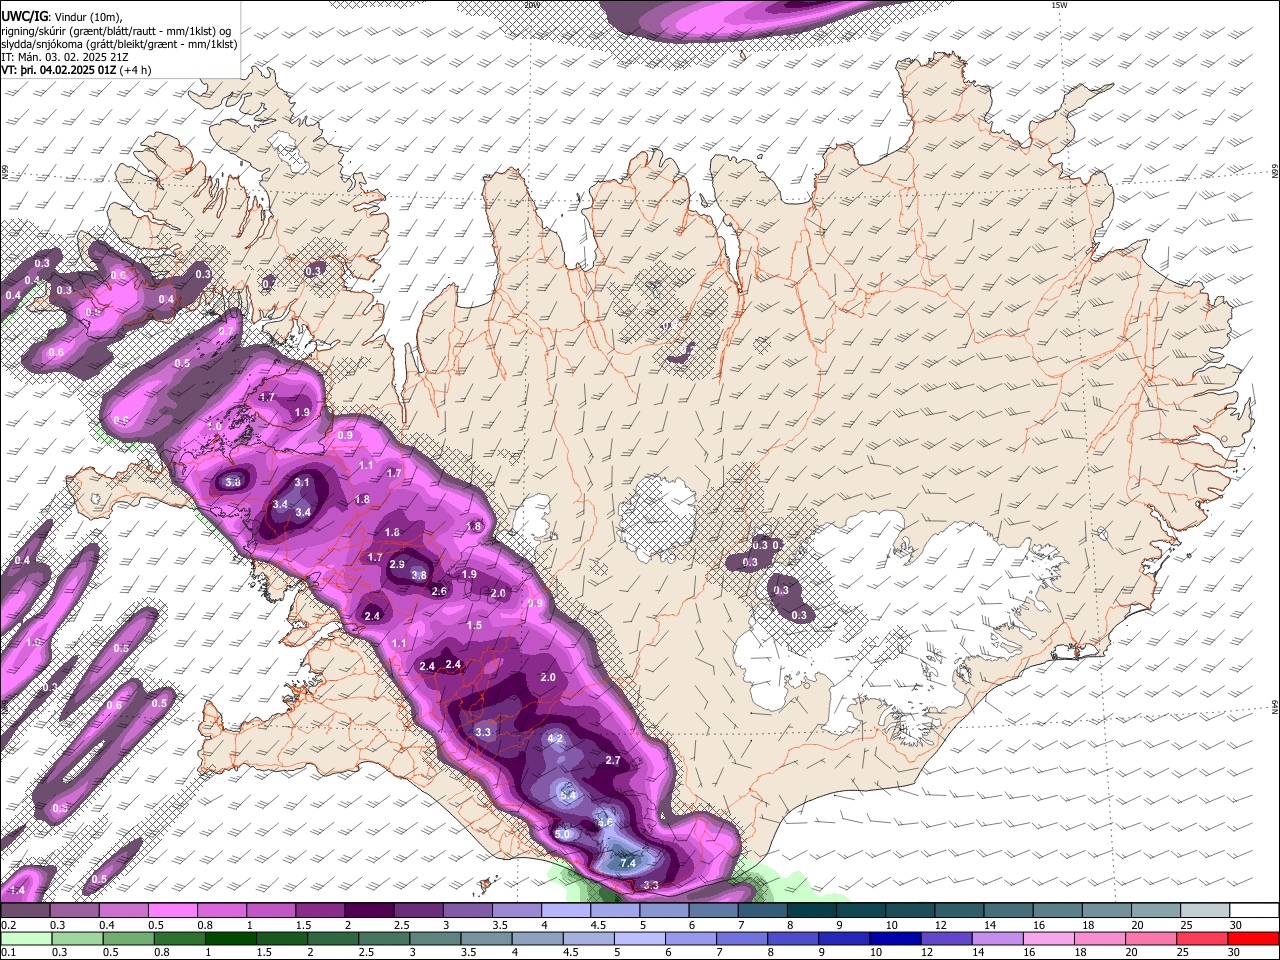Screen dimensions: 1280x960
Task: Select the red 25–30 rain scale swatch
Action: tap(1202, 938)
